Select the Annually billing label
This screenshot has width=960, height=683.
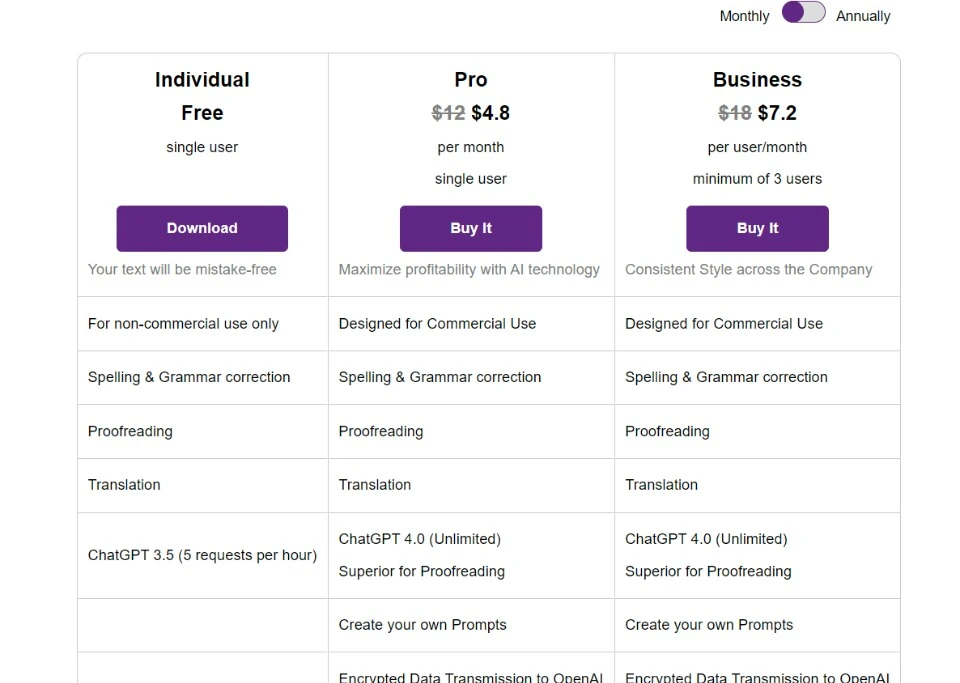(x=863, y=16)
